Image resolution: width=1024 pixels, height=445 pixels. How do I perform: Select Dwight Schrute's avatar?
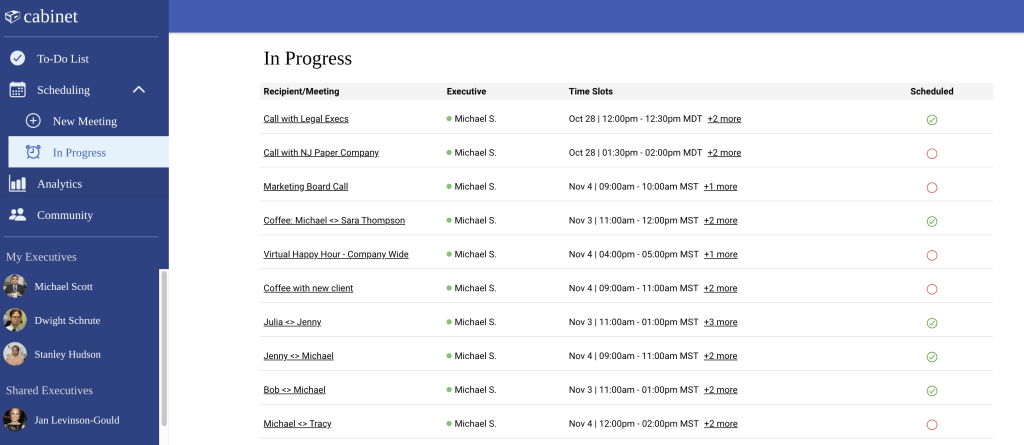point(15,320)
